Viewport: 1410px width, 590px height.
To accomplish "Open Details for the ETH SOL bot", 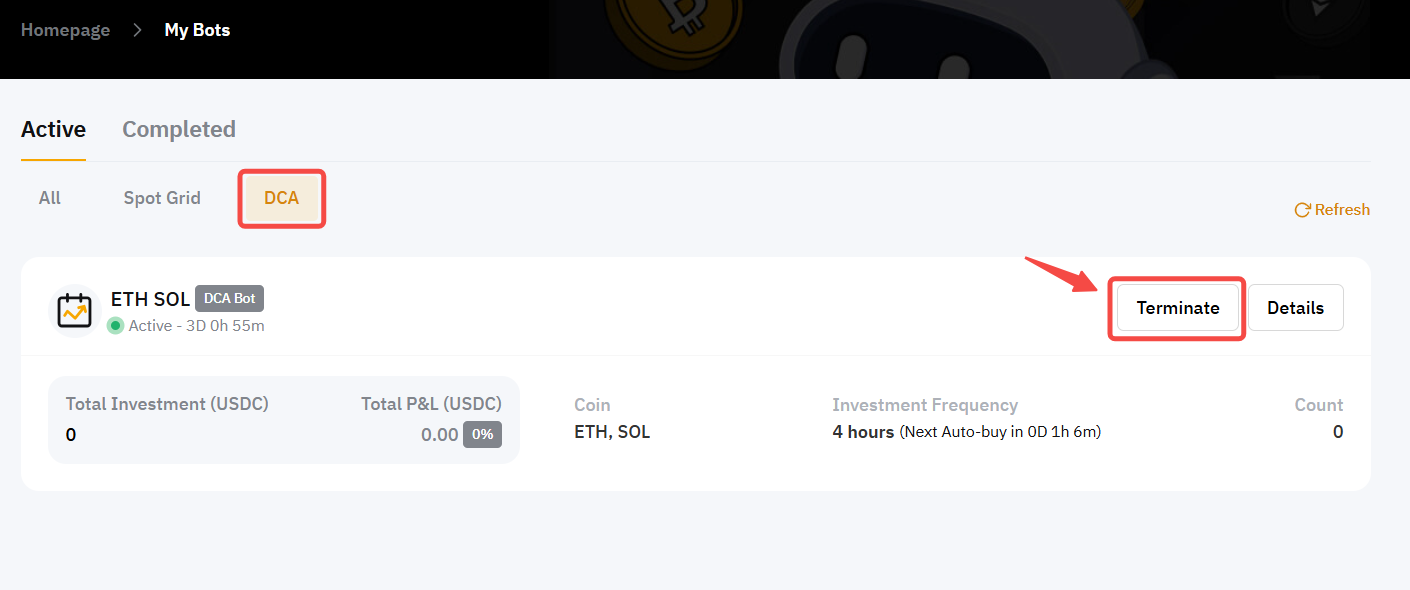I will [x=1295, y=308].
